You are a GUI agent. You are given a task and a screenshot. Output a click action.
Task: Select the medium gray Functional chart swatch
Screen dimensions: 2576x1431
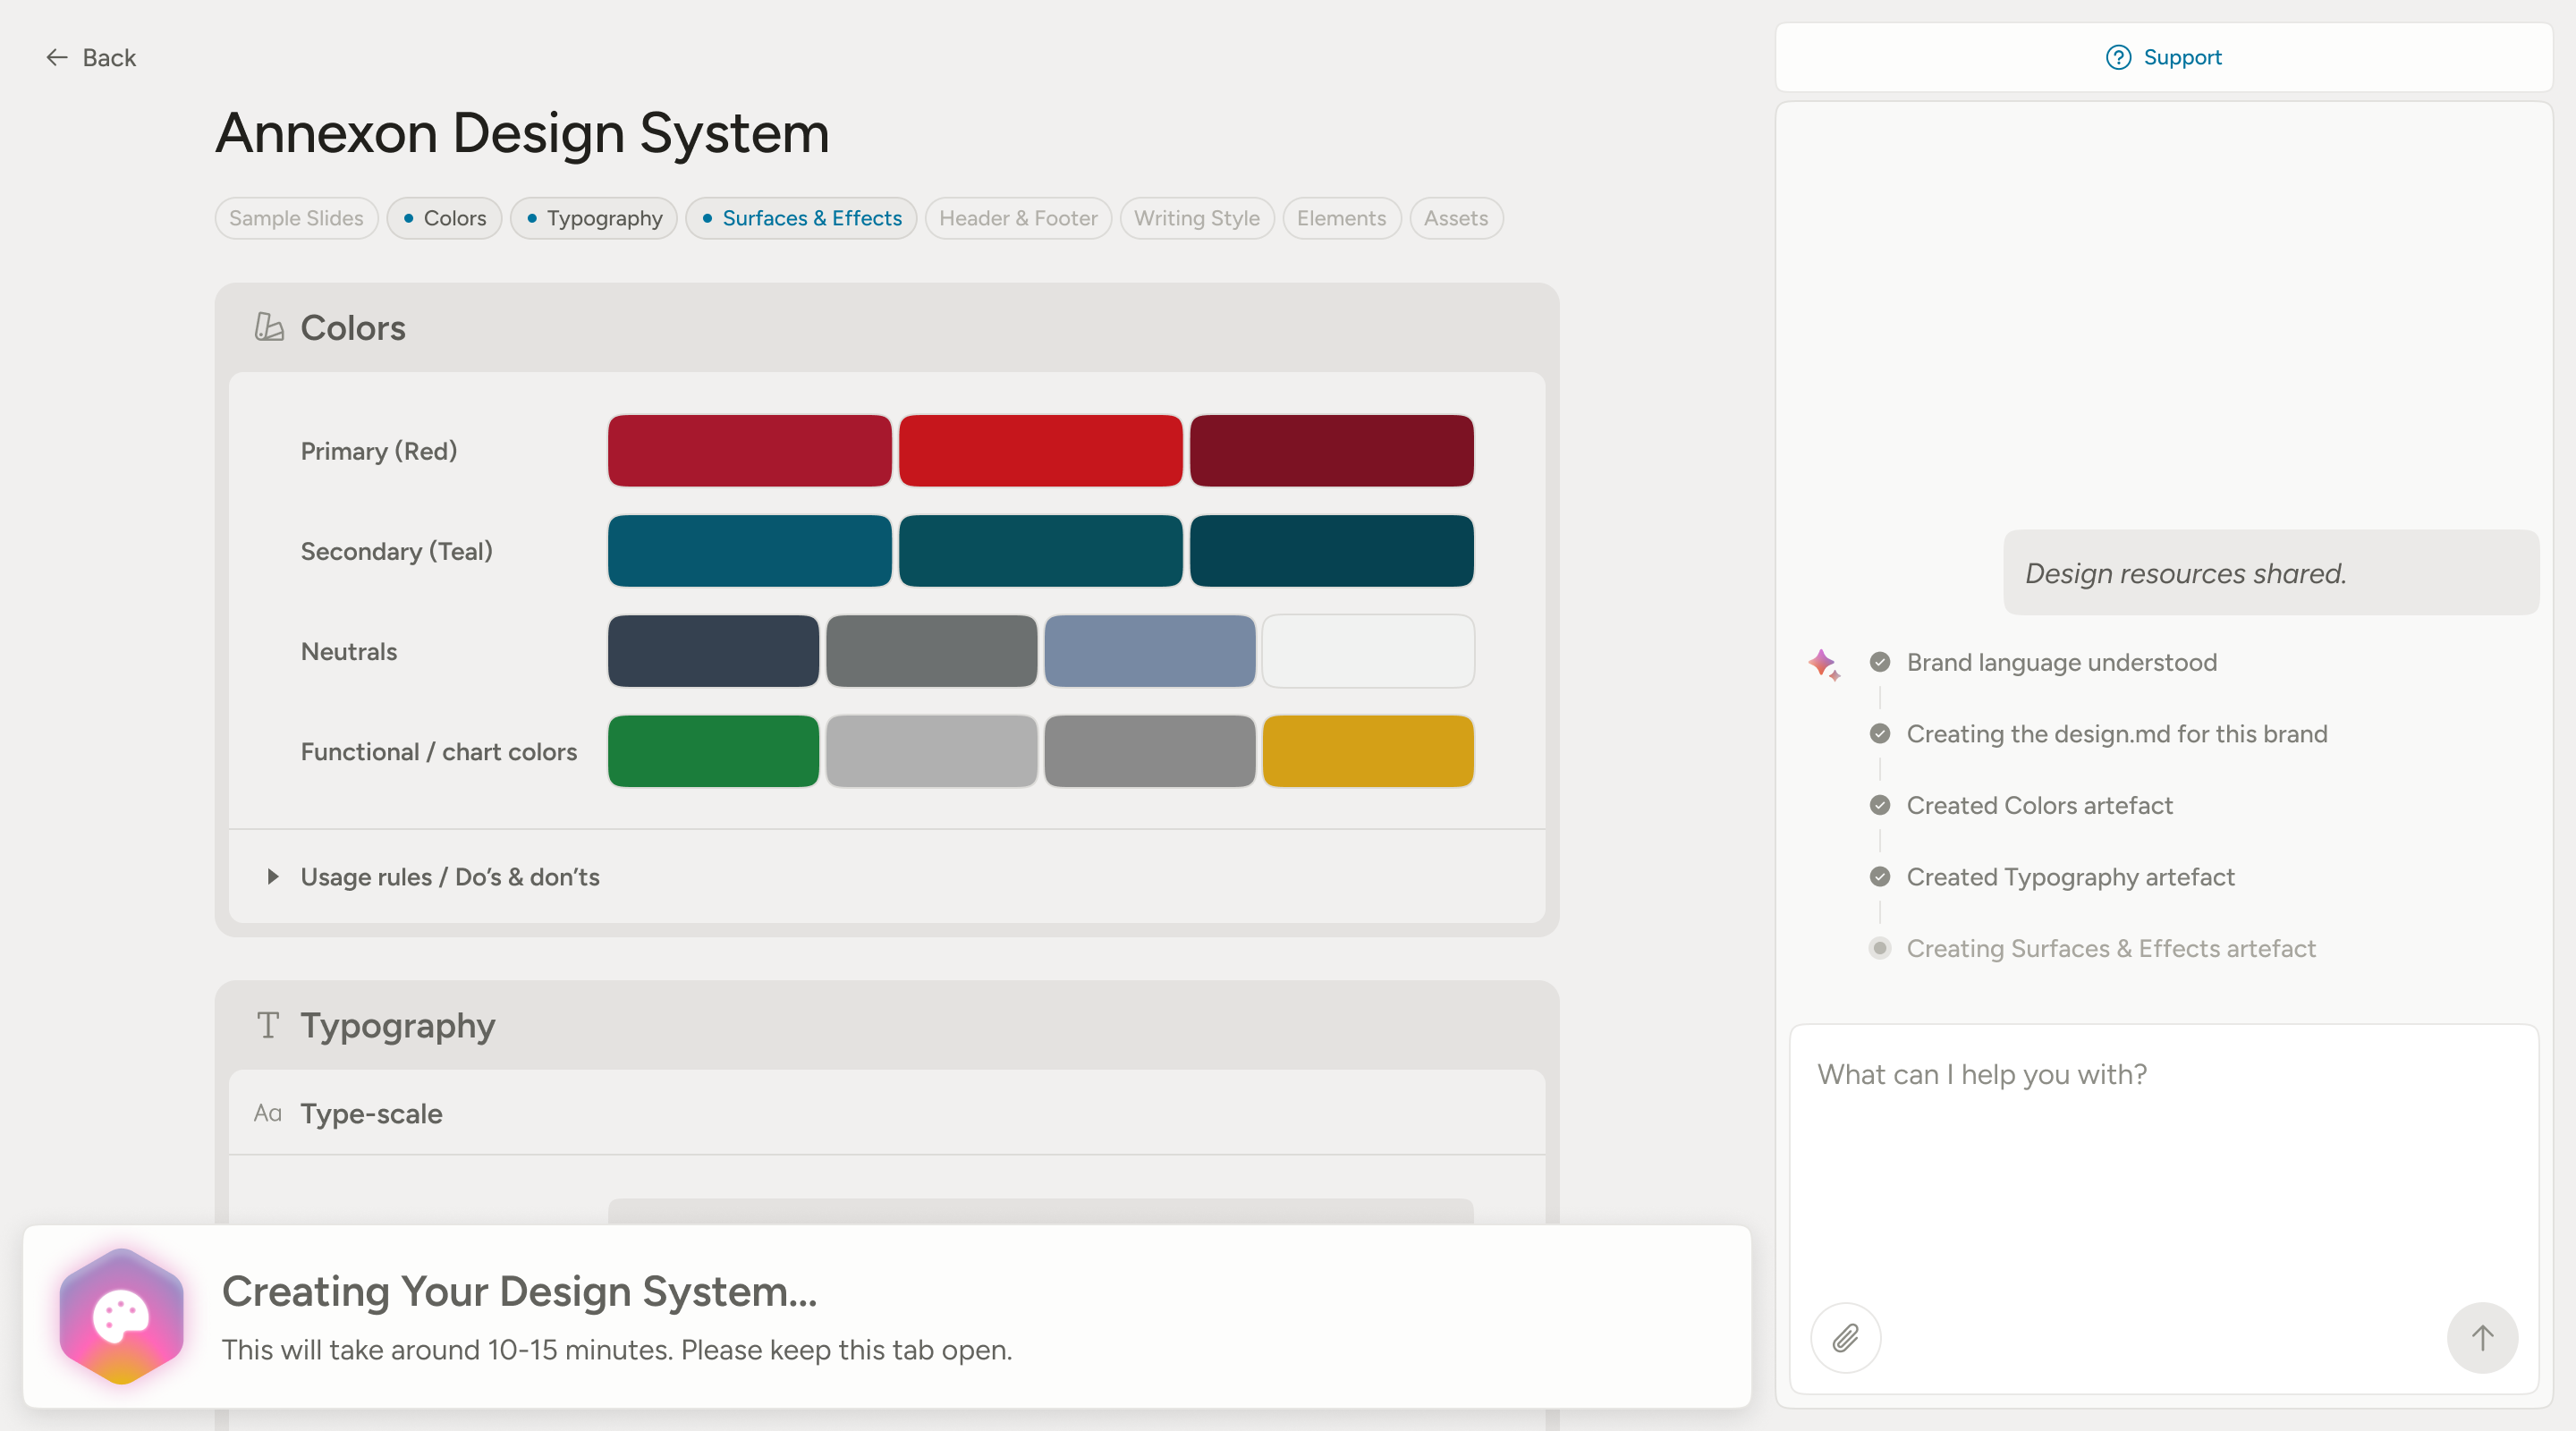[x=1150, y=751]
